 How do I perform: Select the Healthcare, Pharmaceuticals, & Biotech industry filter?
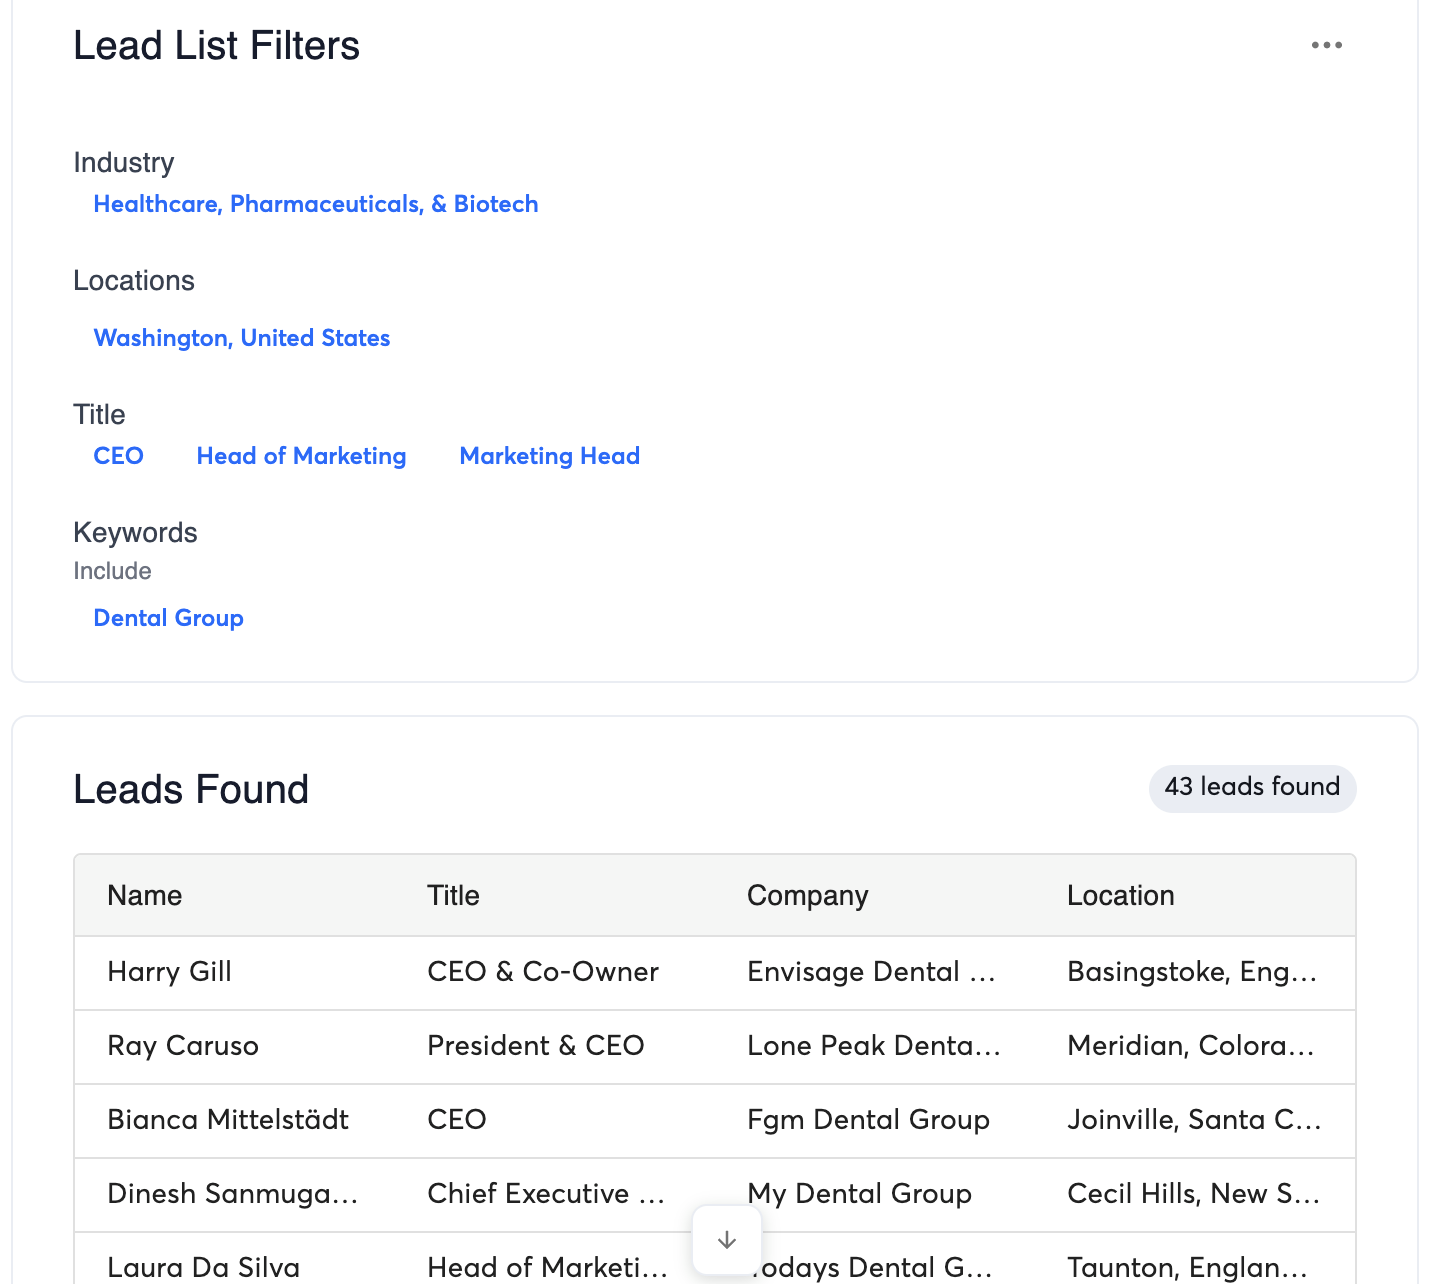[x=316, y=204]
